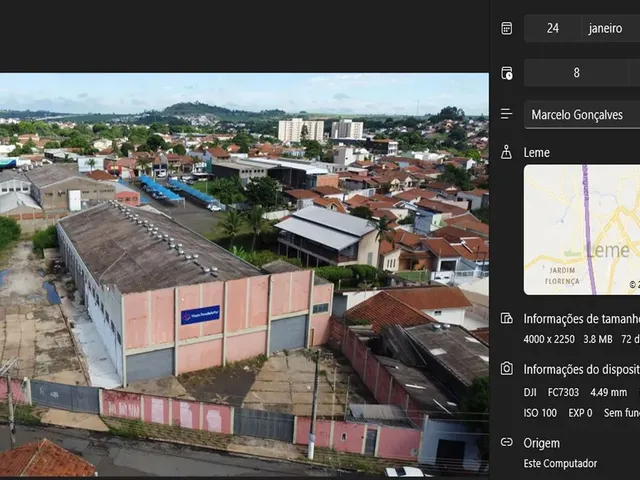Click the FC7303 camera model text
640x480 pixels.
pyautogui.click(x=563, y=392)
